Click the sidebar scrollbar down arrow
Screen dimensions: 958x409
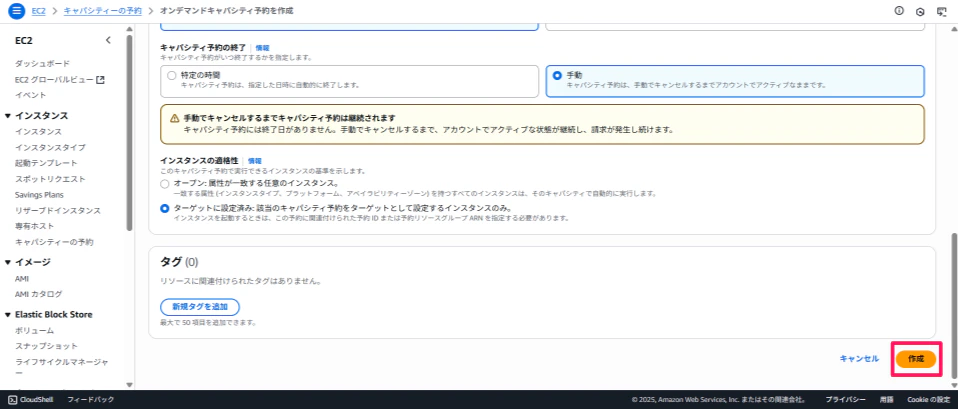click(129, 385)
